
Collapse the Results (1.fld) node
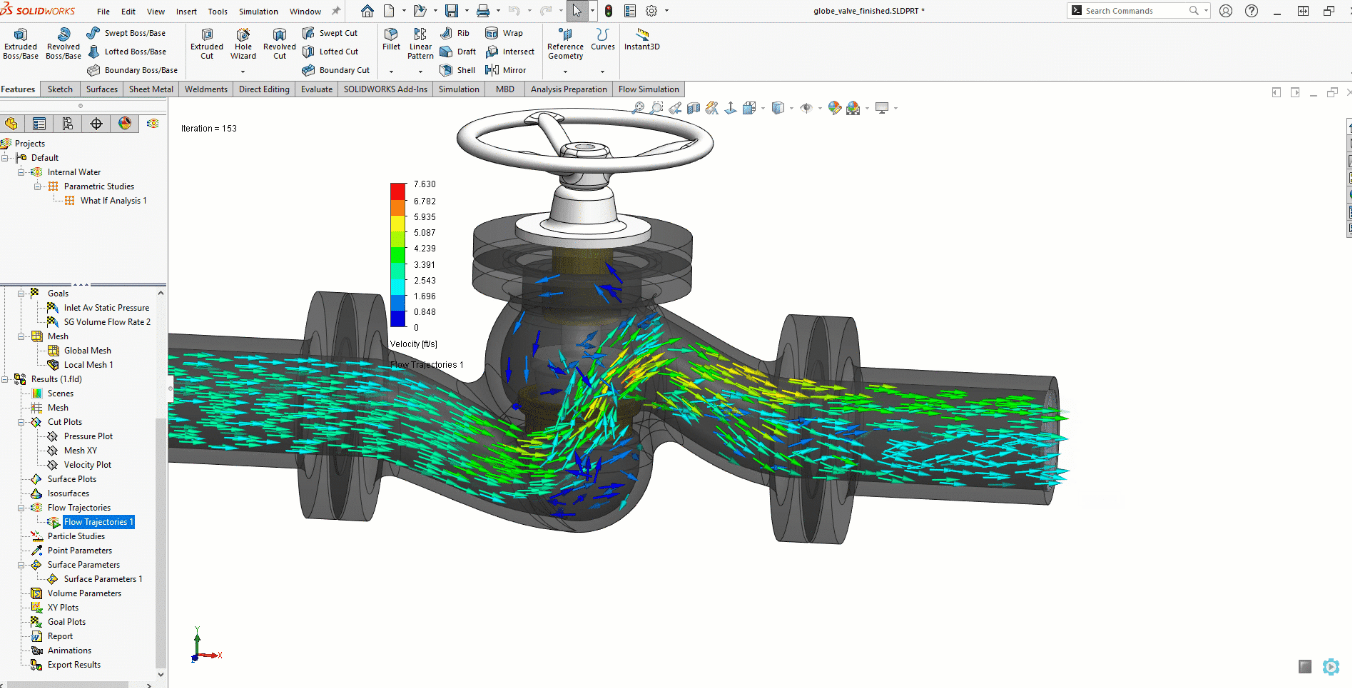point(5,379)
